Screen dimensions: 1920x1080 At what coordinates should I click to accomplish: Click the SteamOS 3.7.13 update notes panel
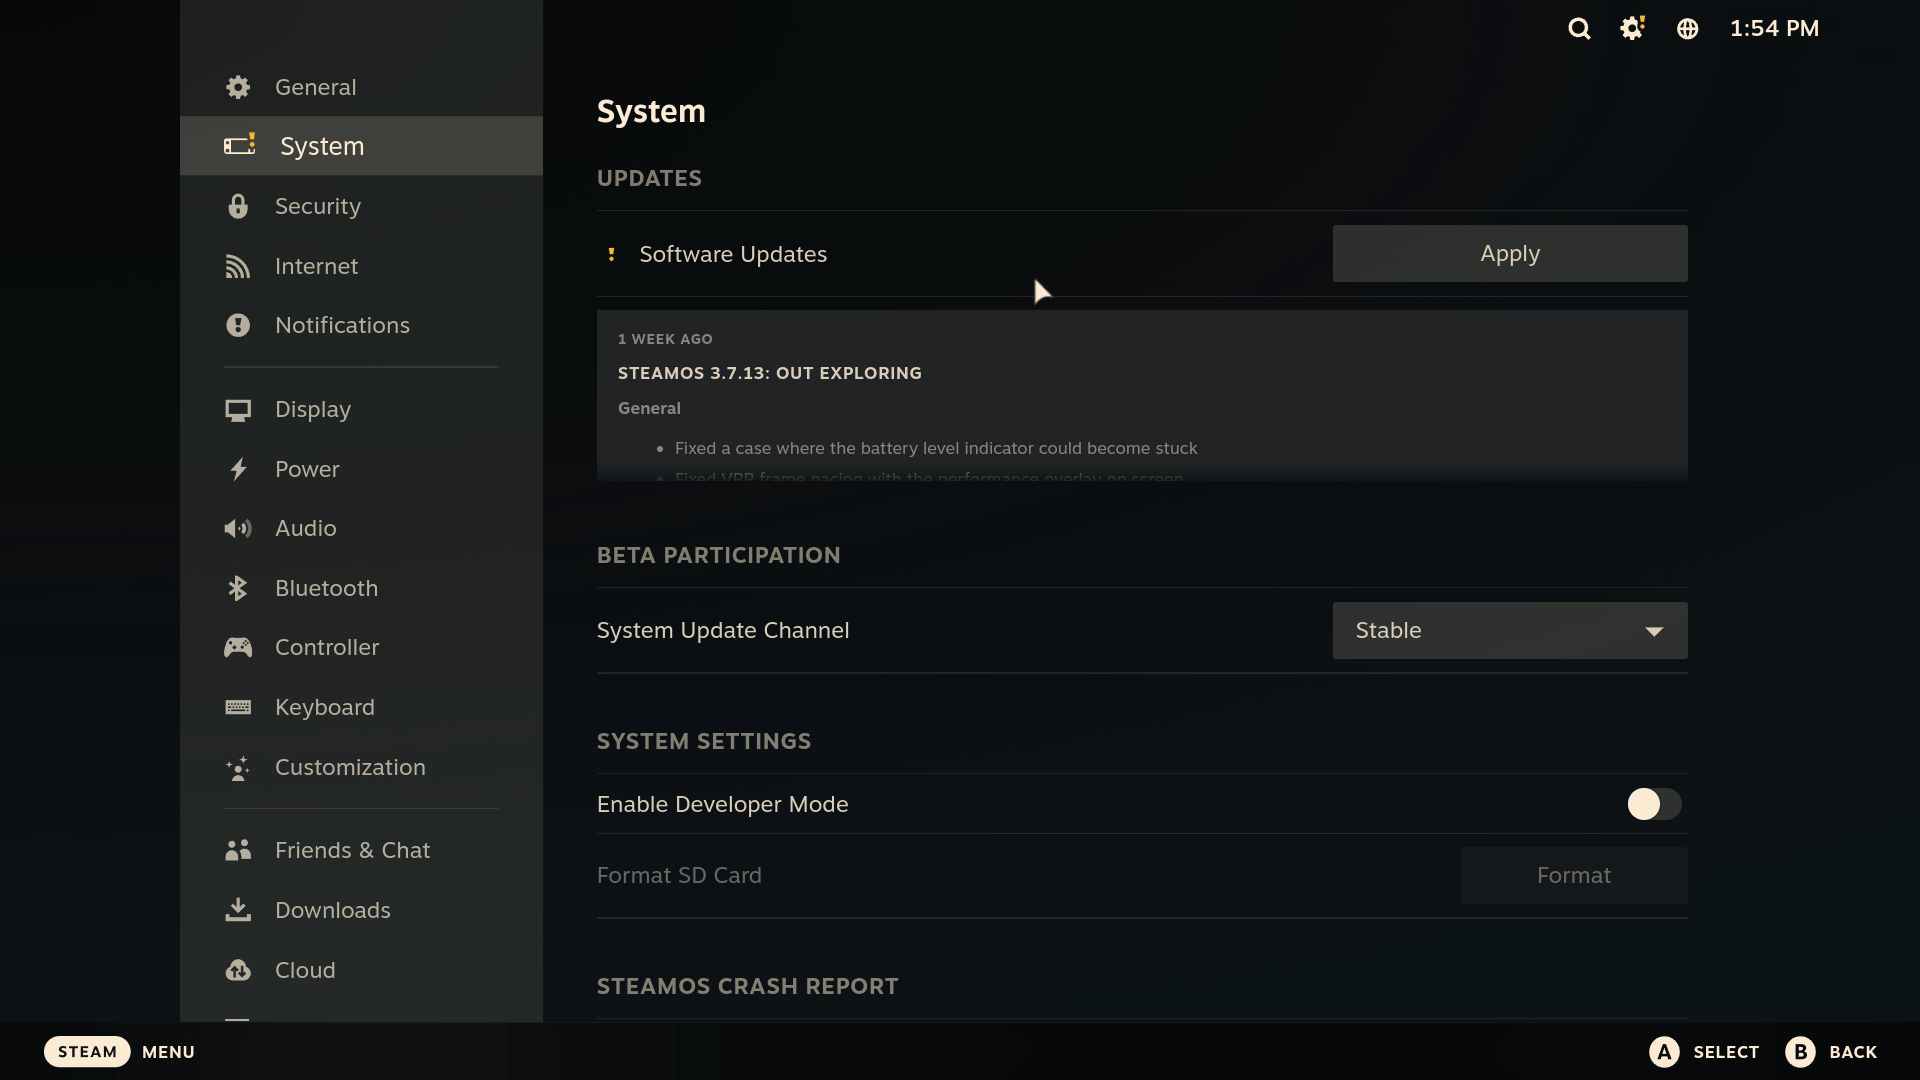1140,394
